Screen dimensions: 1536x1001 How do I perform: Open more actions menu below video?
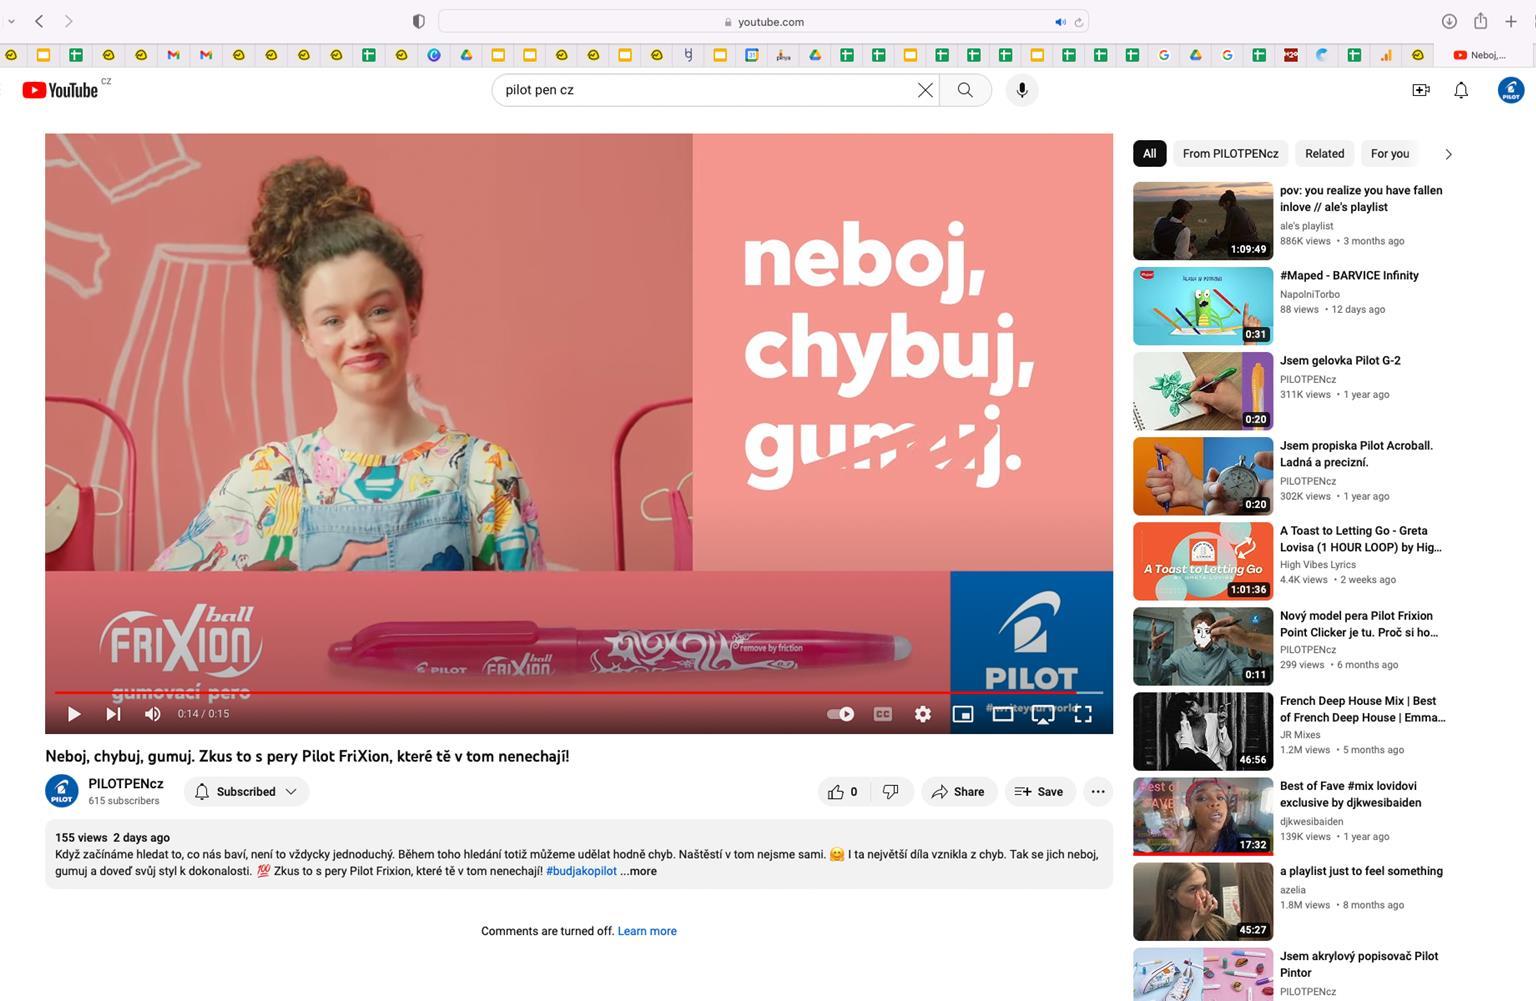(1098, 792)
